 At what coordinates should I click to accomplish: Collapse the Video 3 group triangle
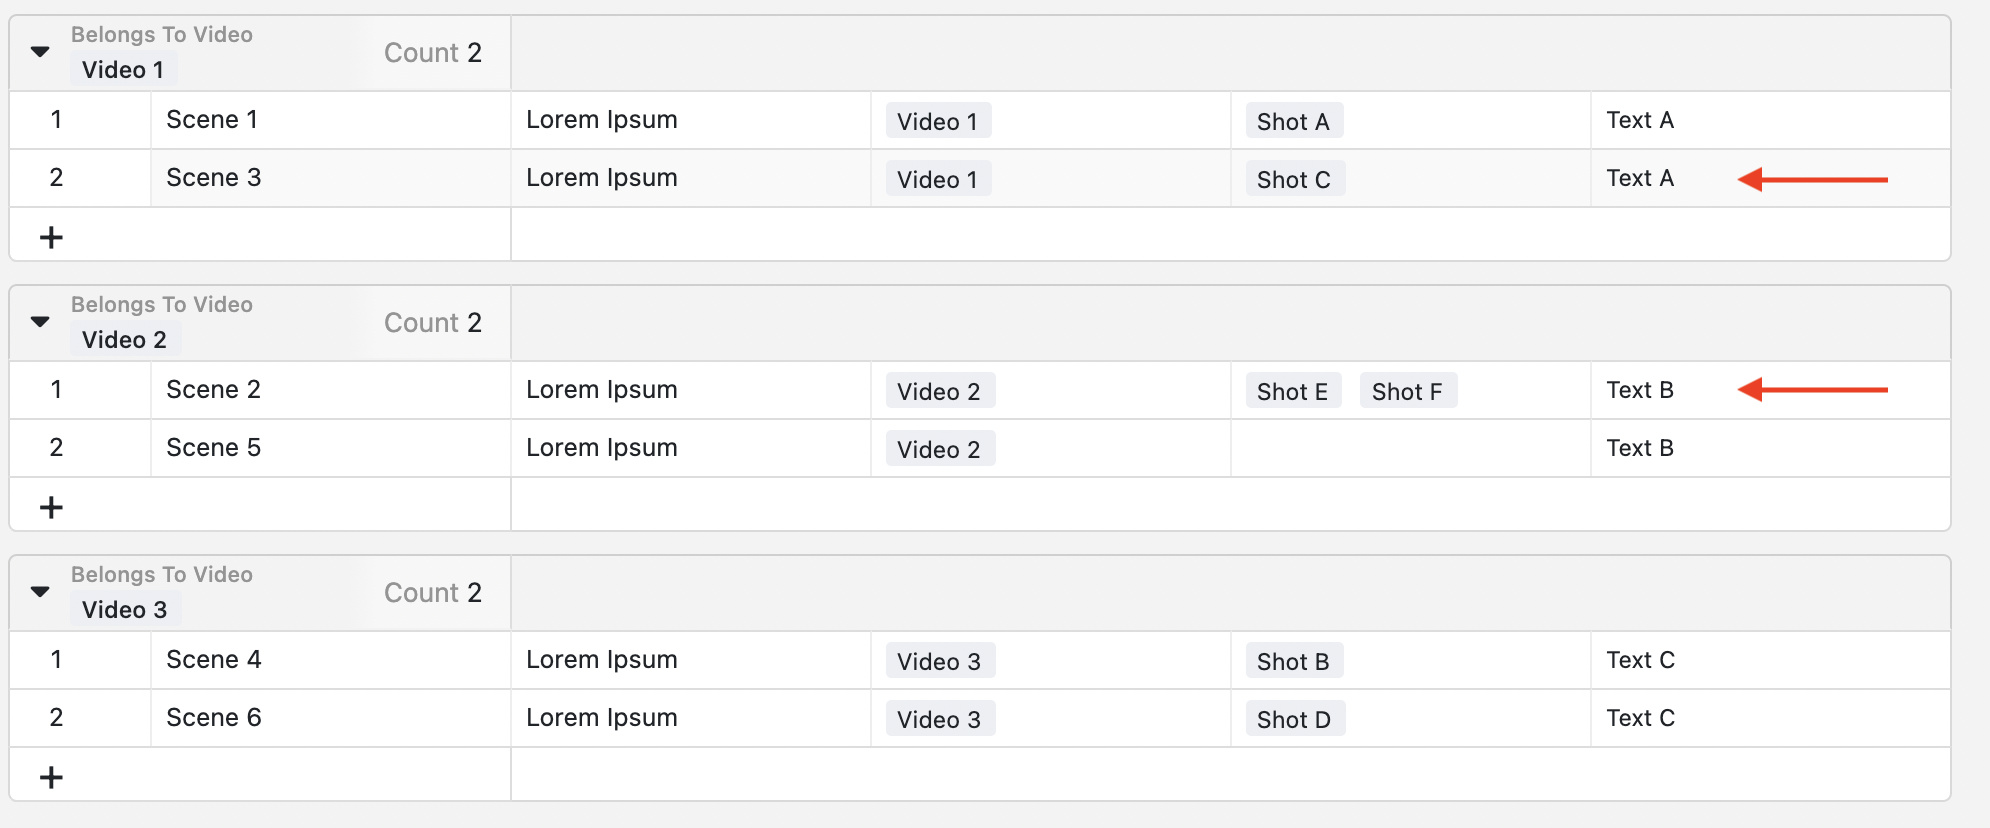pos(40,591)
